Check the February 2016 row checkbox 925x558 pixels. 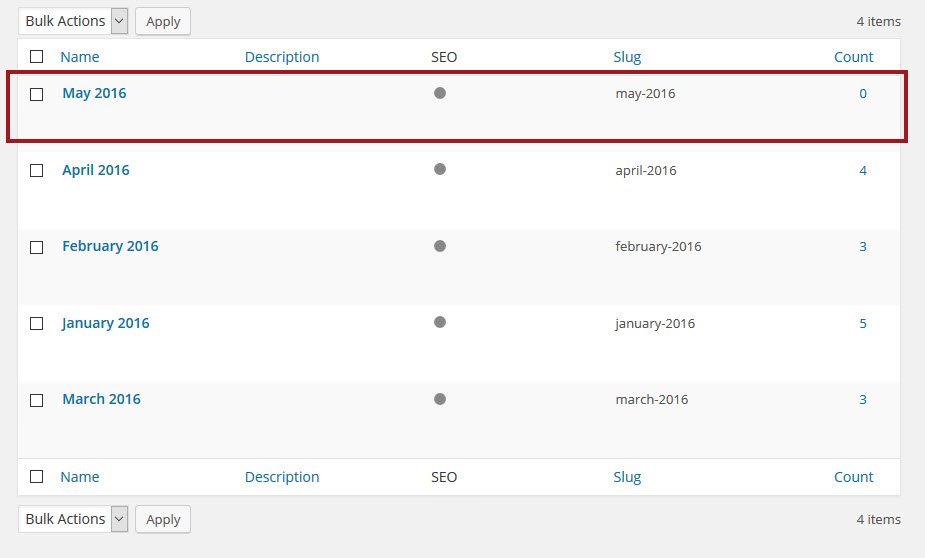(37, 247)
